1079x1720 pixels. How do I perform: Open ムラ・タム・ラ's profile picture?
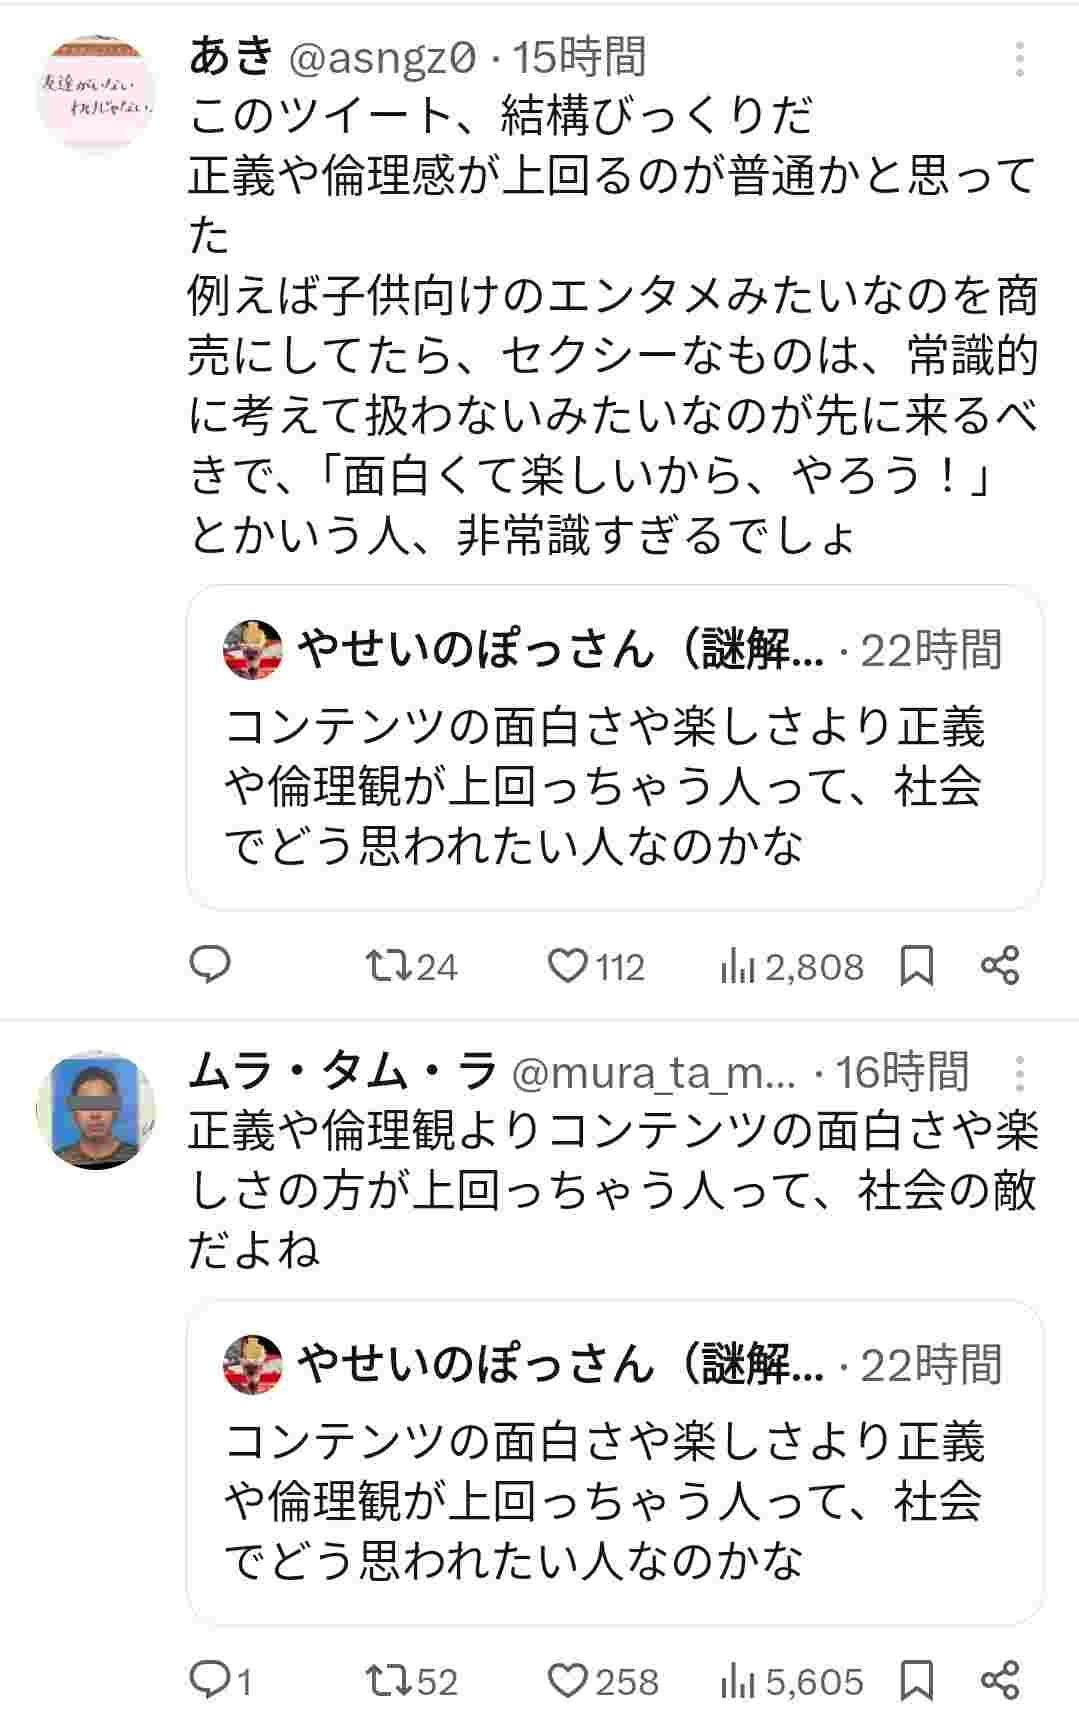point(96,1110)
